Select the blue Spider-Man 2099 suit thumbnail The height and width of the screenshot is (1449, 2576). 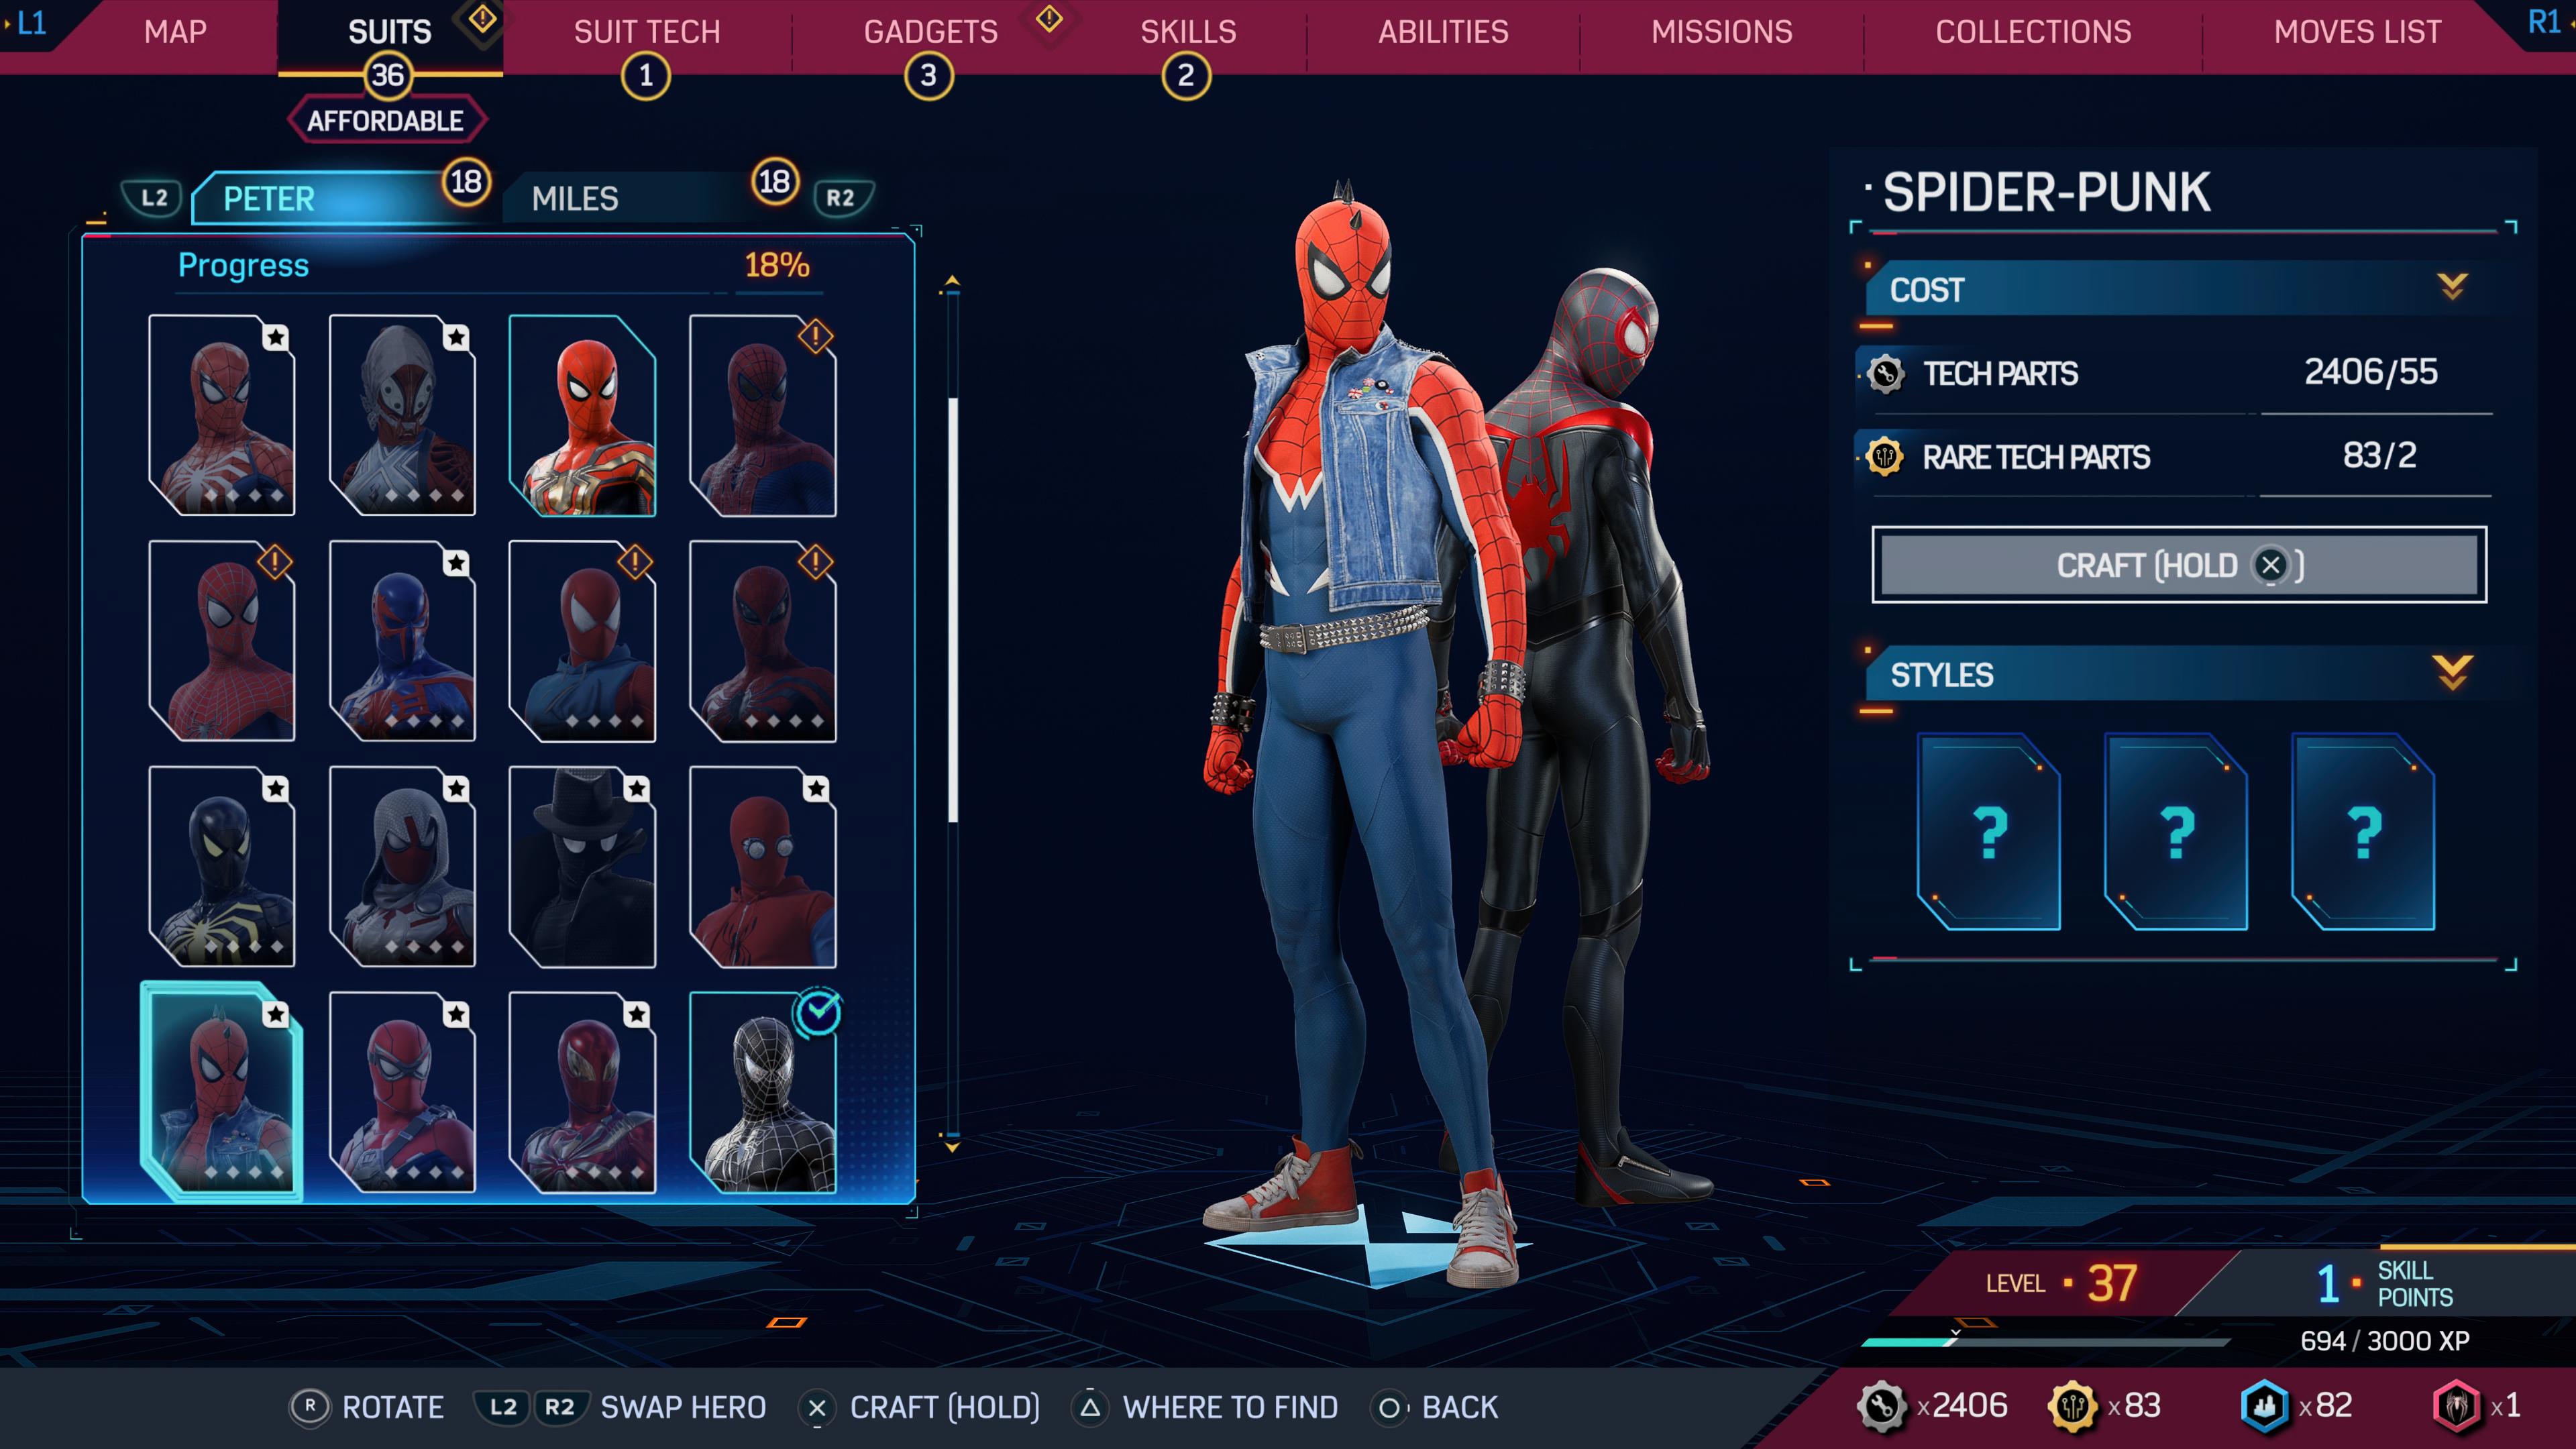[402, 641]
